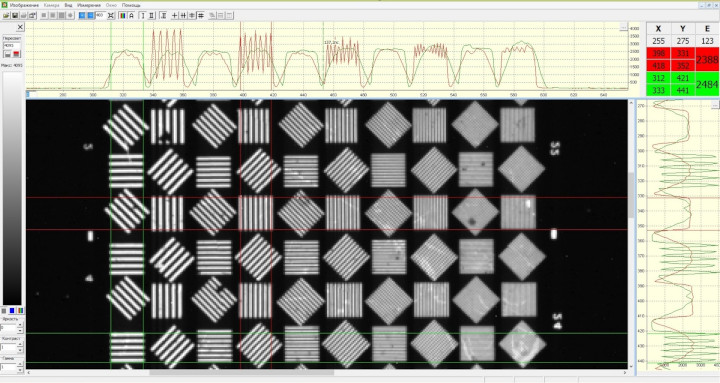Click the Контраст value input field
Image resolution: width=720 pixels, height=383 pixels.
[8, 347]
